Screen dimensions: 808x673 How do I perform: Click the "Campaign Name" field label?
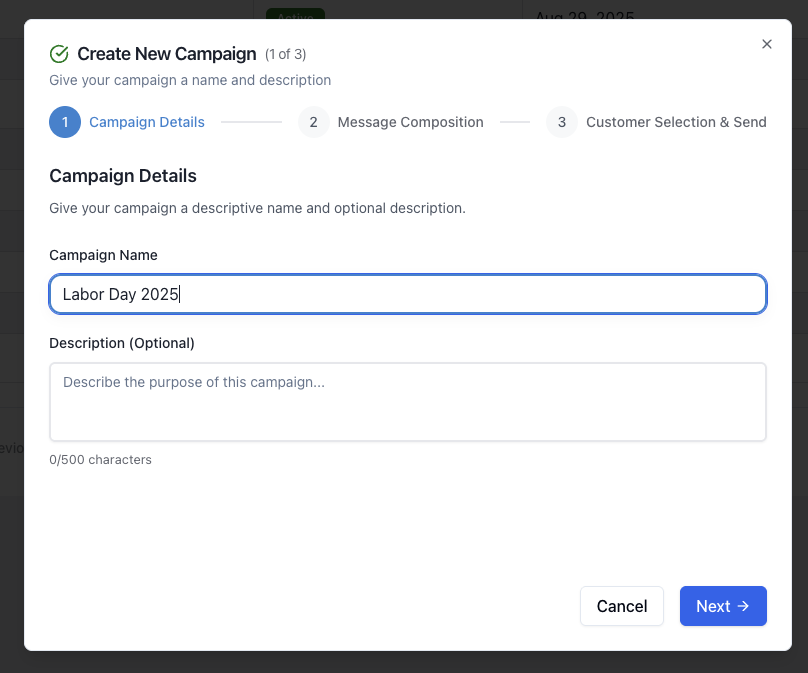pyautogui.click(x=103, y=255)
